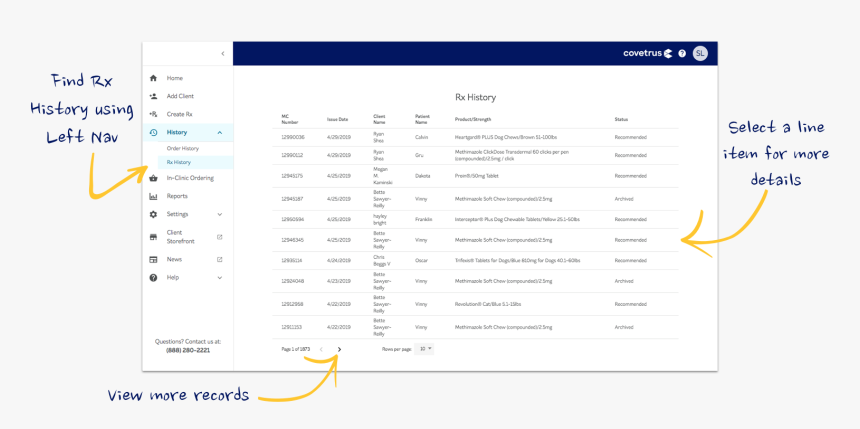Select Rx History in the sidebar
The image size is (860, 429).
[179, 162]
